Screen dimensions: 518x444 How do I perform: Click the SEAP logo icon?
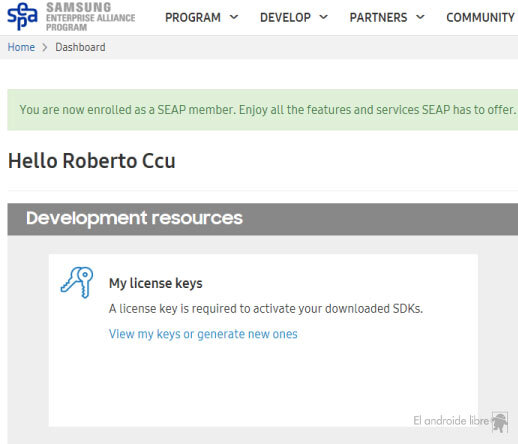[22, 16]
